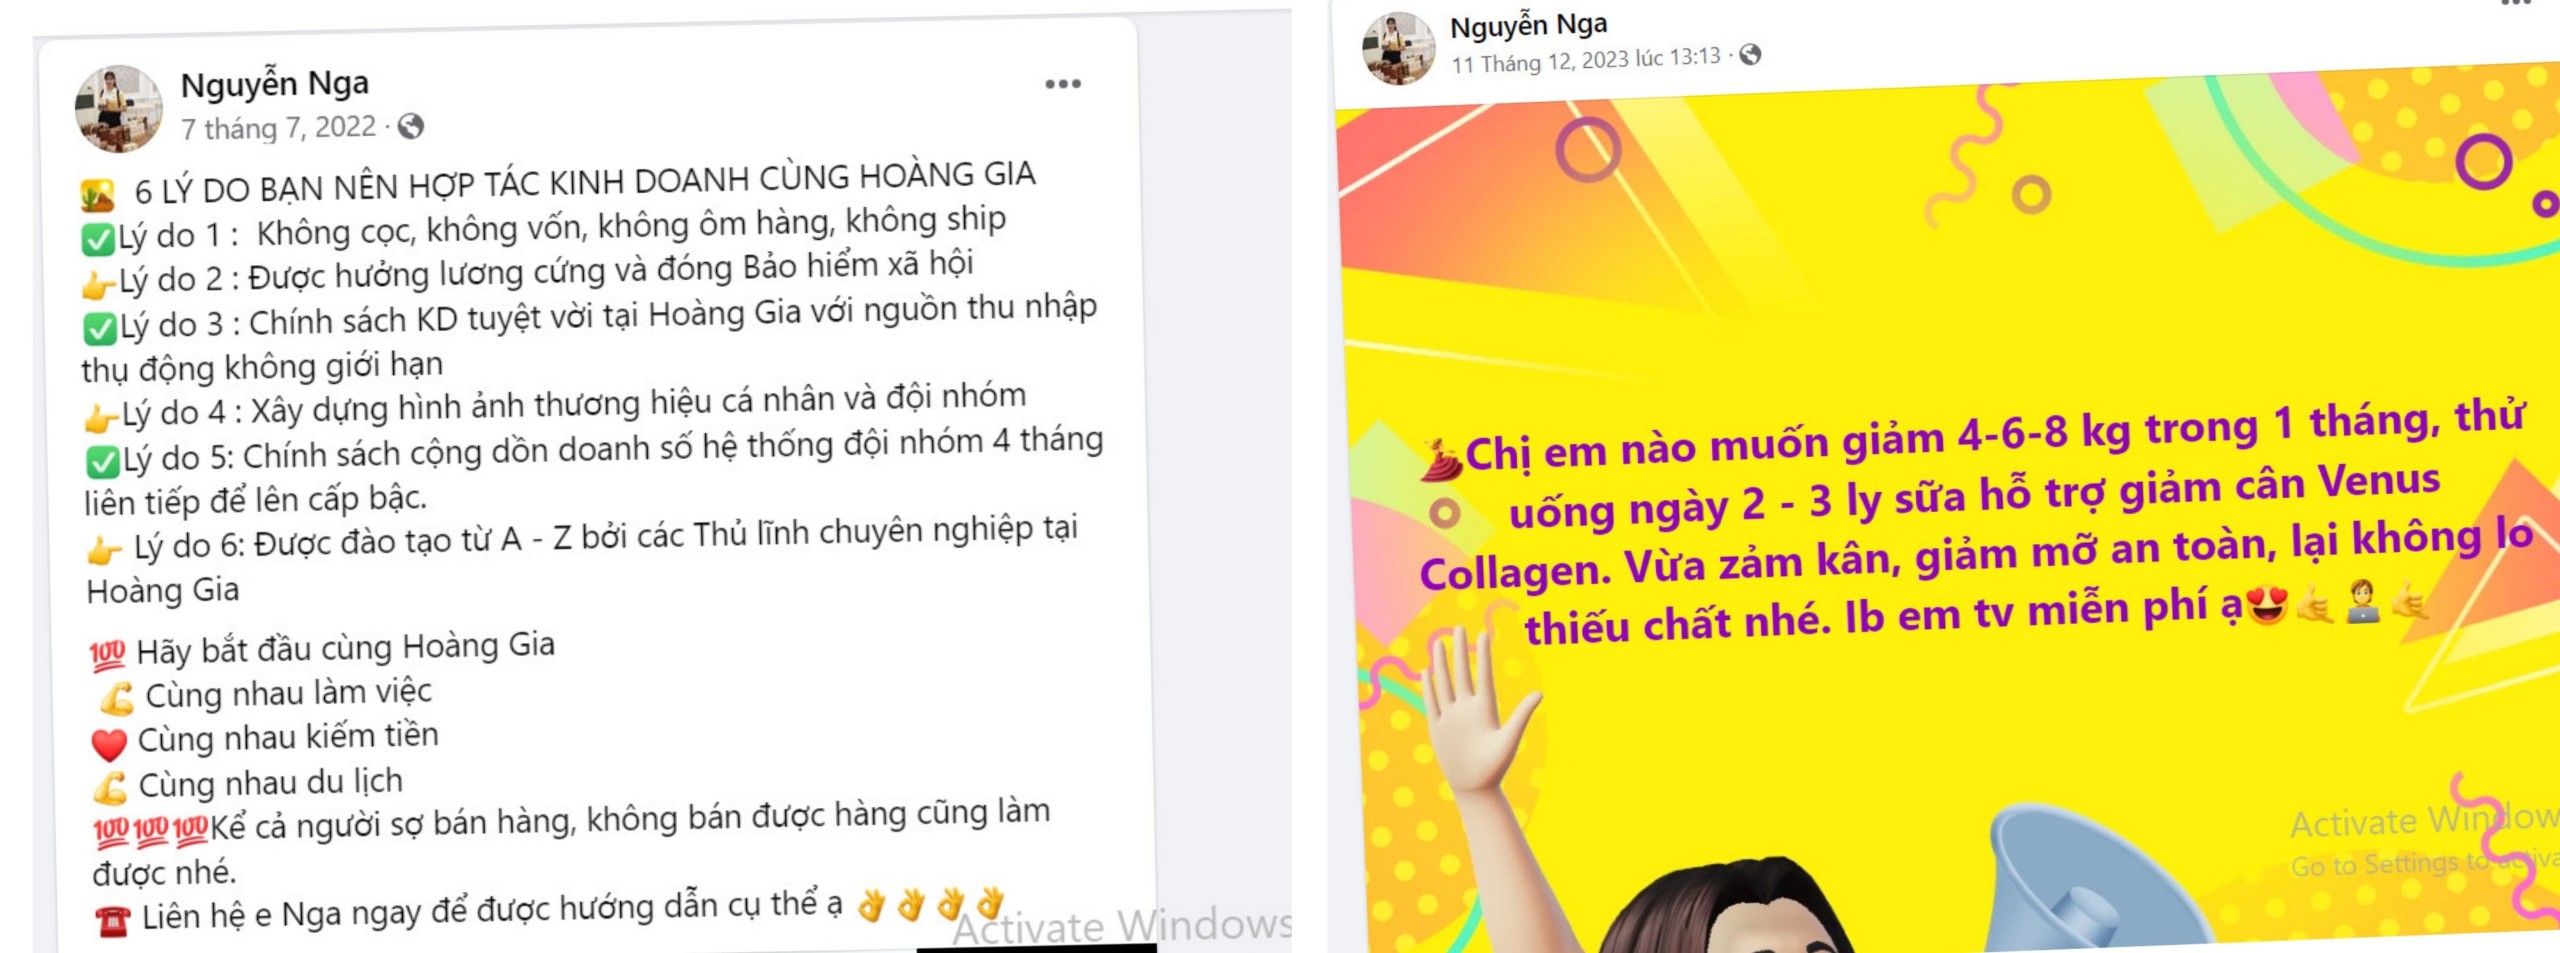Viewport: 2560px width, 953px height.
Task: Open Nguyễn Nga name link on the right post
Action: pyautogui.click(x=1528, y=25)
